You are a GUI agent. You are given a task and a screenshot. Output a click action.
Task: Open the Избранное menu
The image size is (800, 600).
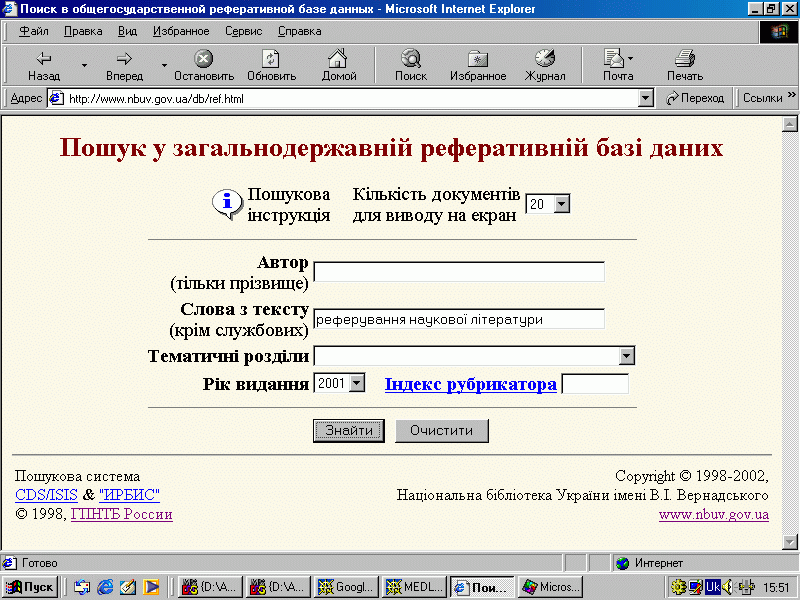coord(181,32)
